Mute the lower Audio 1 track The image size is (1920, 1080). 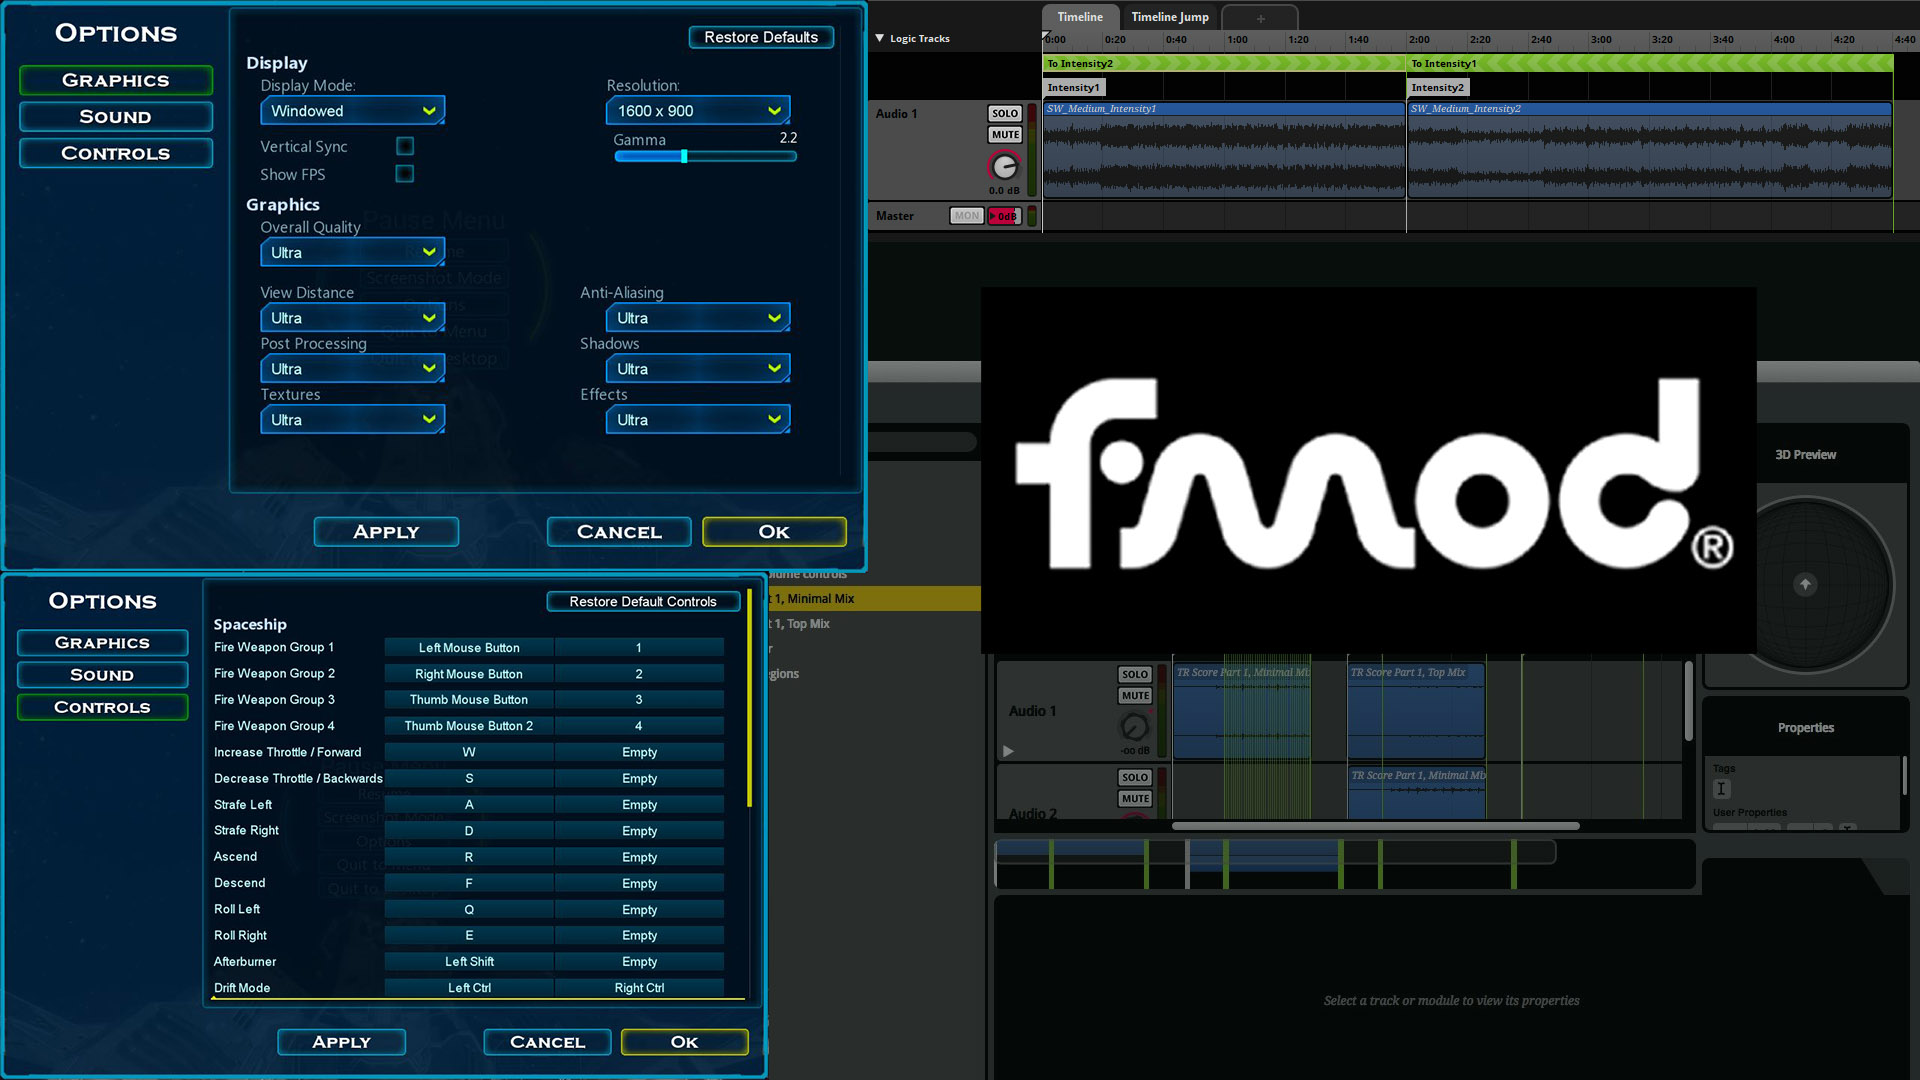click(x=1135, y=696)
